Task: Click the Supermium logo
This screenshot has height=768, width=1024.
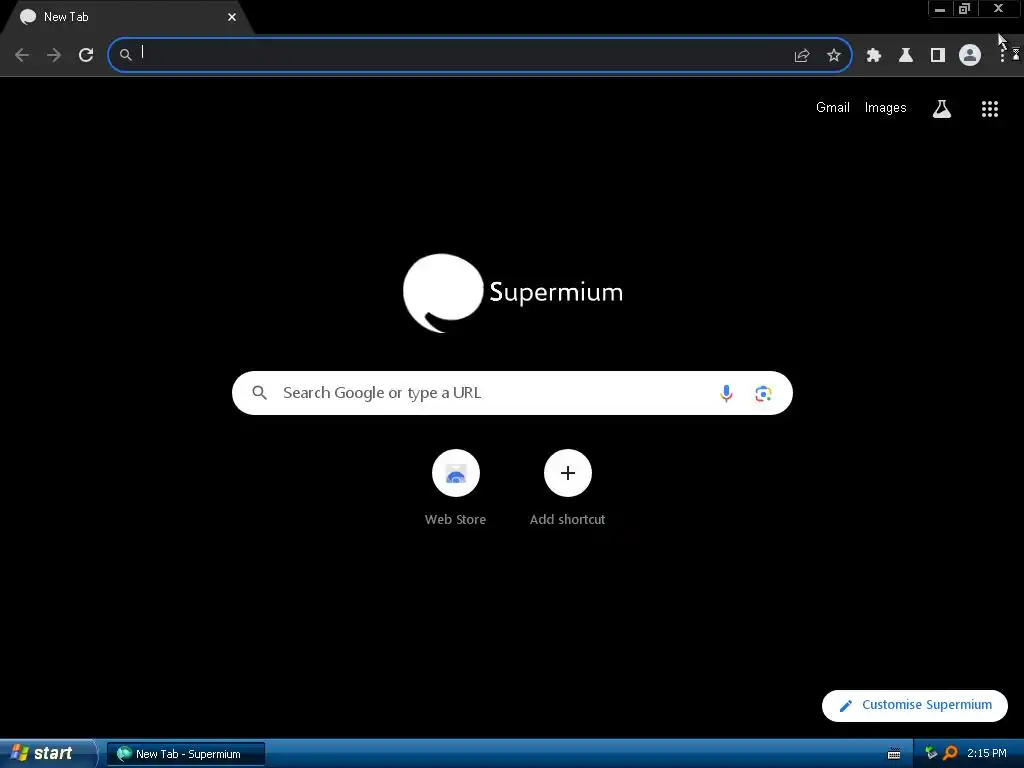Action: 513,293
